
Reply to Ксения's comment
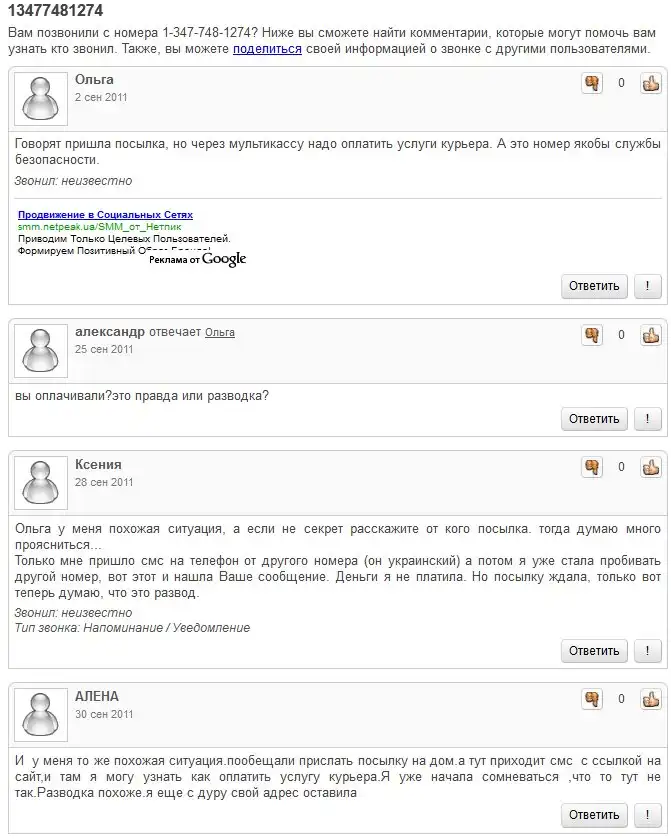click(594, 651)
